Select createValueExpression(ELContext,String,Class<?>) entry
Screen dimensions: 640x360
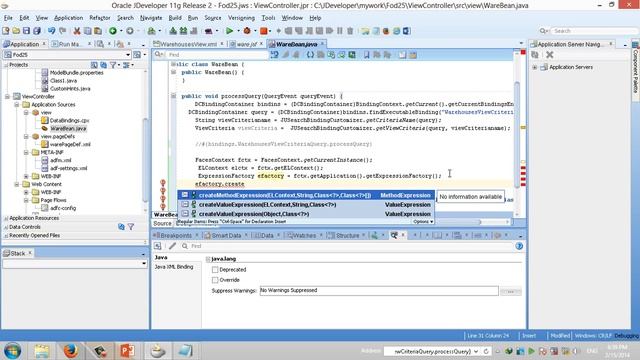pyautogui.click(x=306, y=204)
